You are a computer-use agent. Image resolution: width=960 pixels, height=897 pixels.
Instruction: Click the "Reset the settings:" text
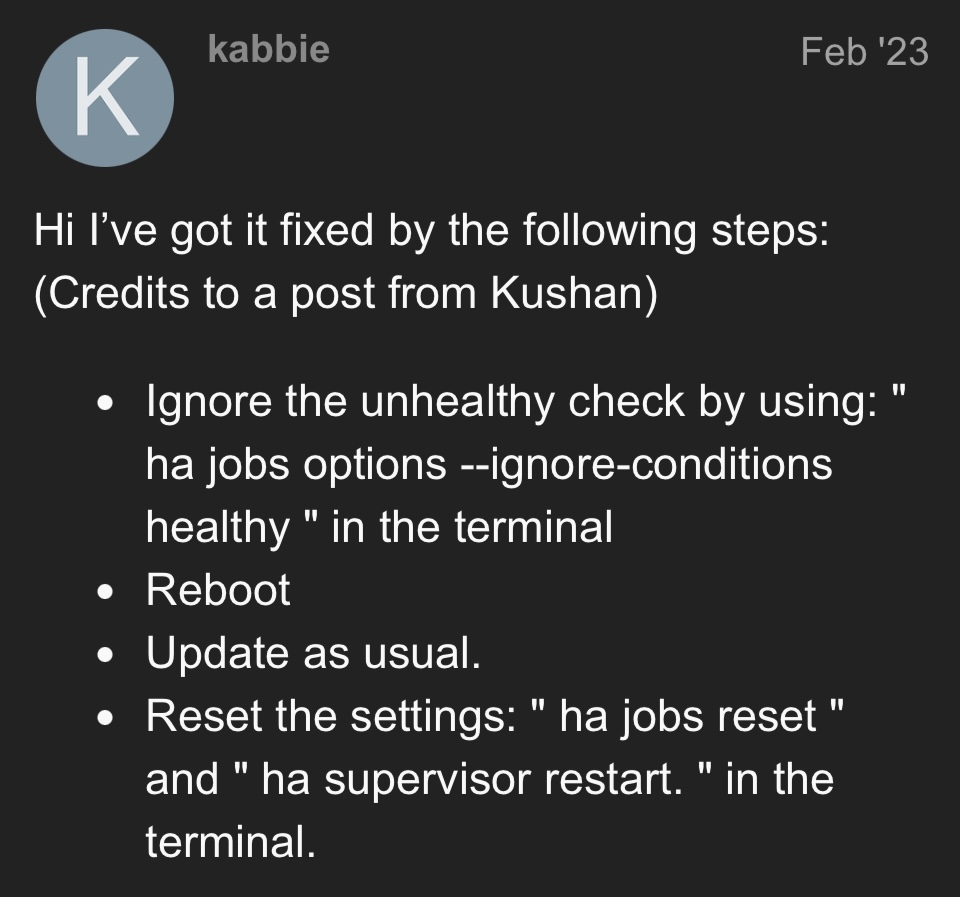[x=331, y=716]
